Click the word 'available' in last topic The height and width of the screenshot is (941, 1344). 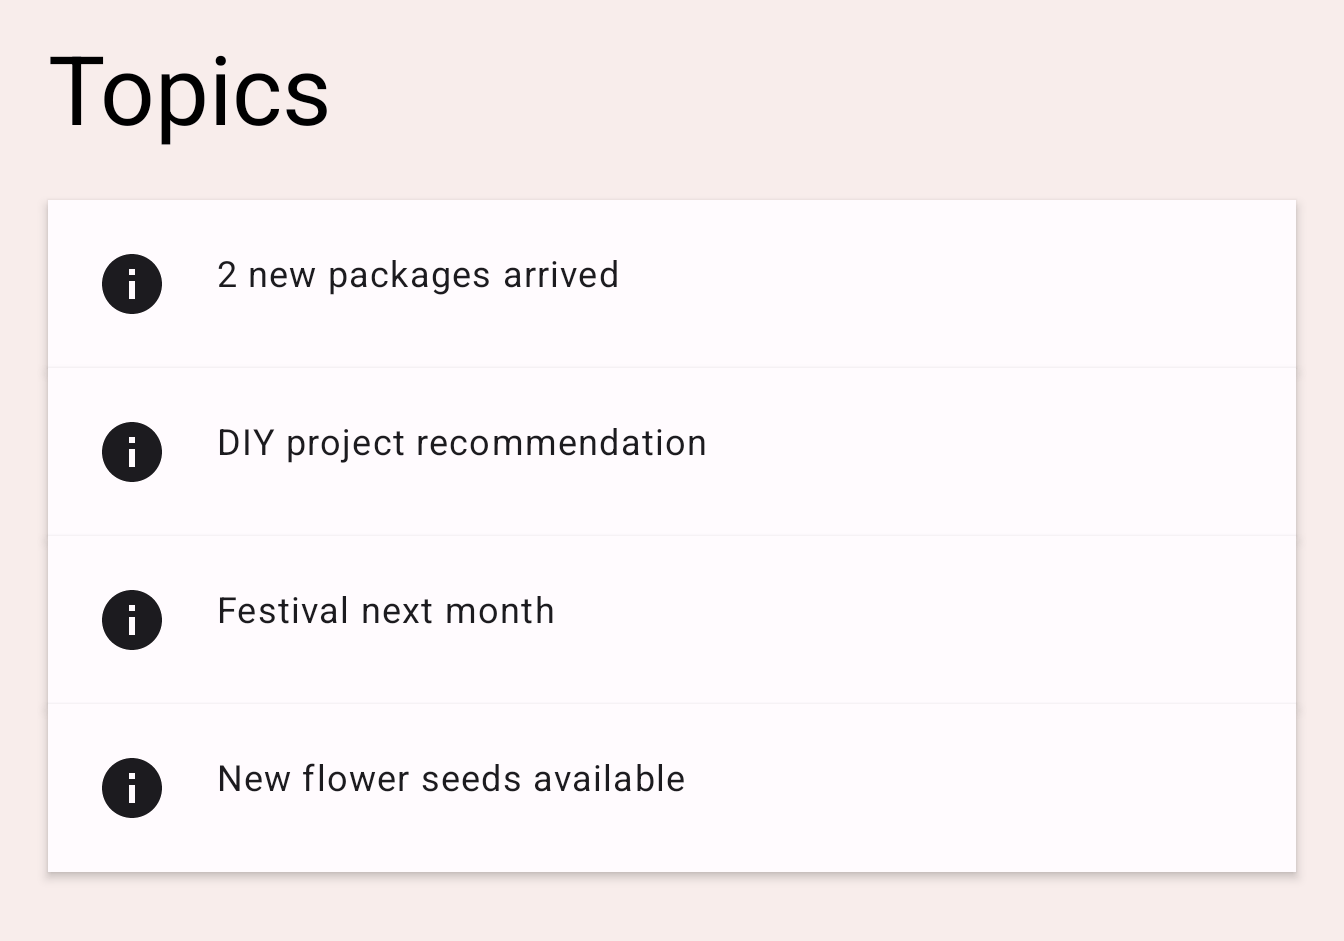pos(609,779)
